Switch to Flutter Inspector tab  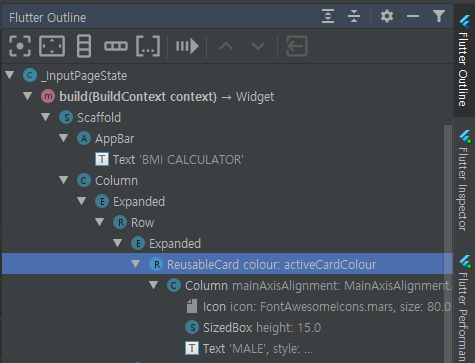[464, 181]
